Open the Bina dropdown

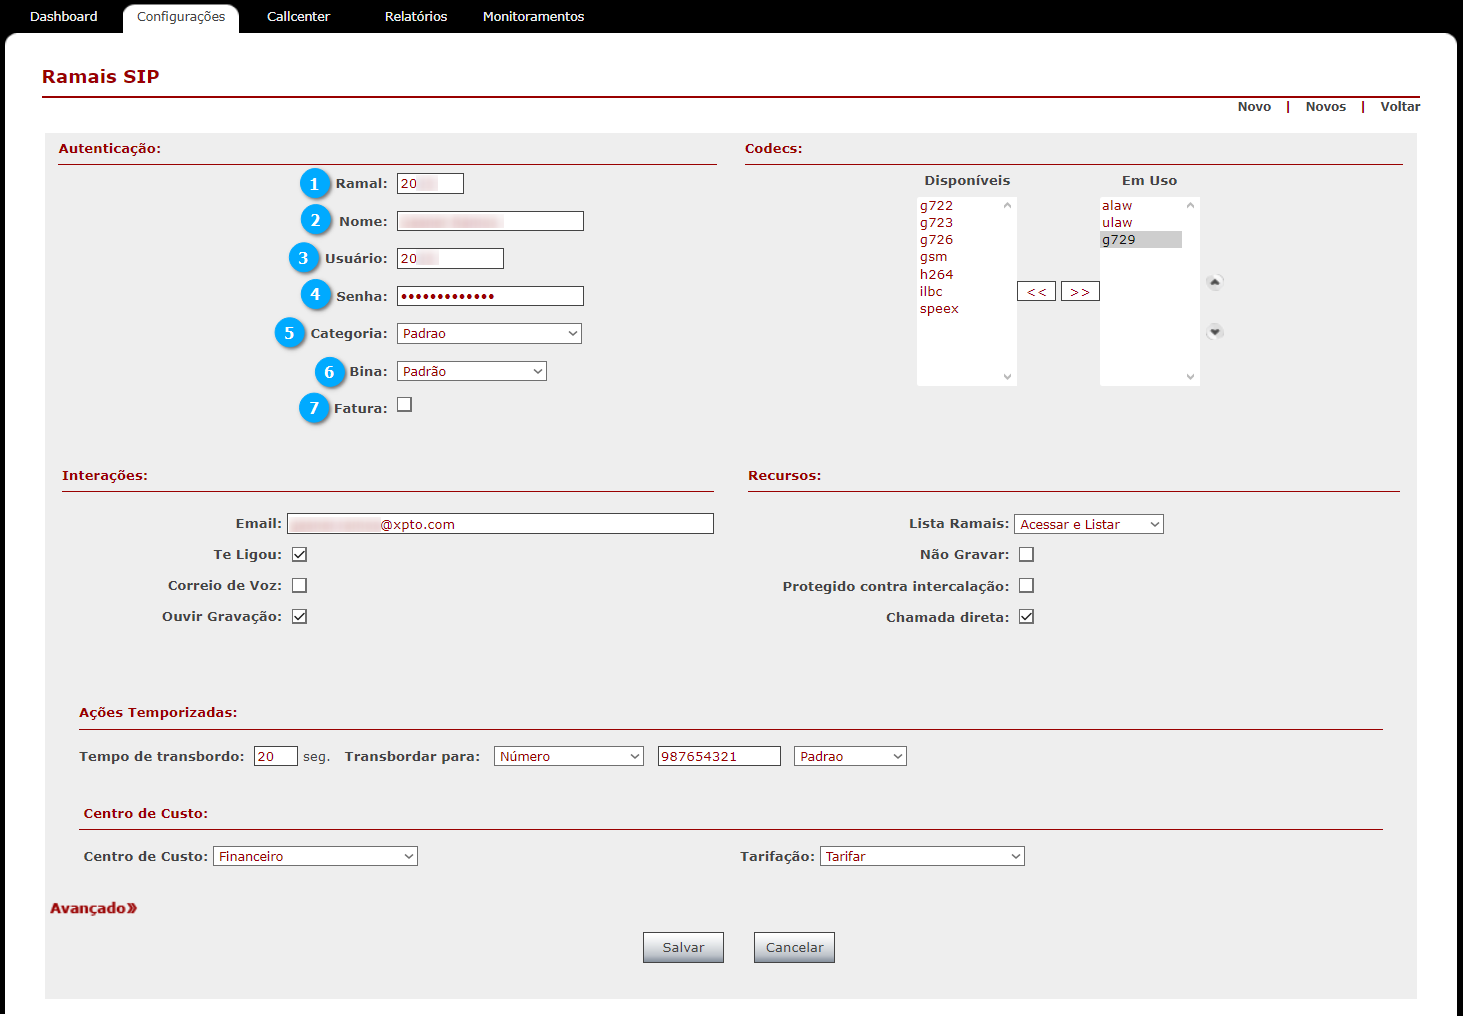(472, 371)
